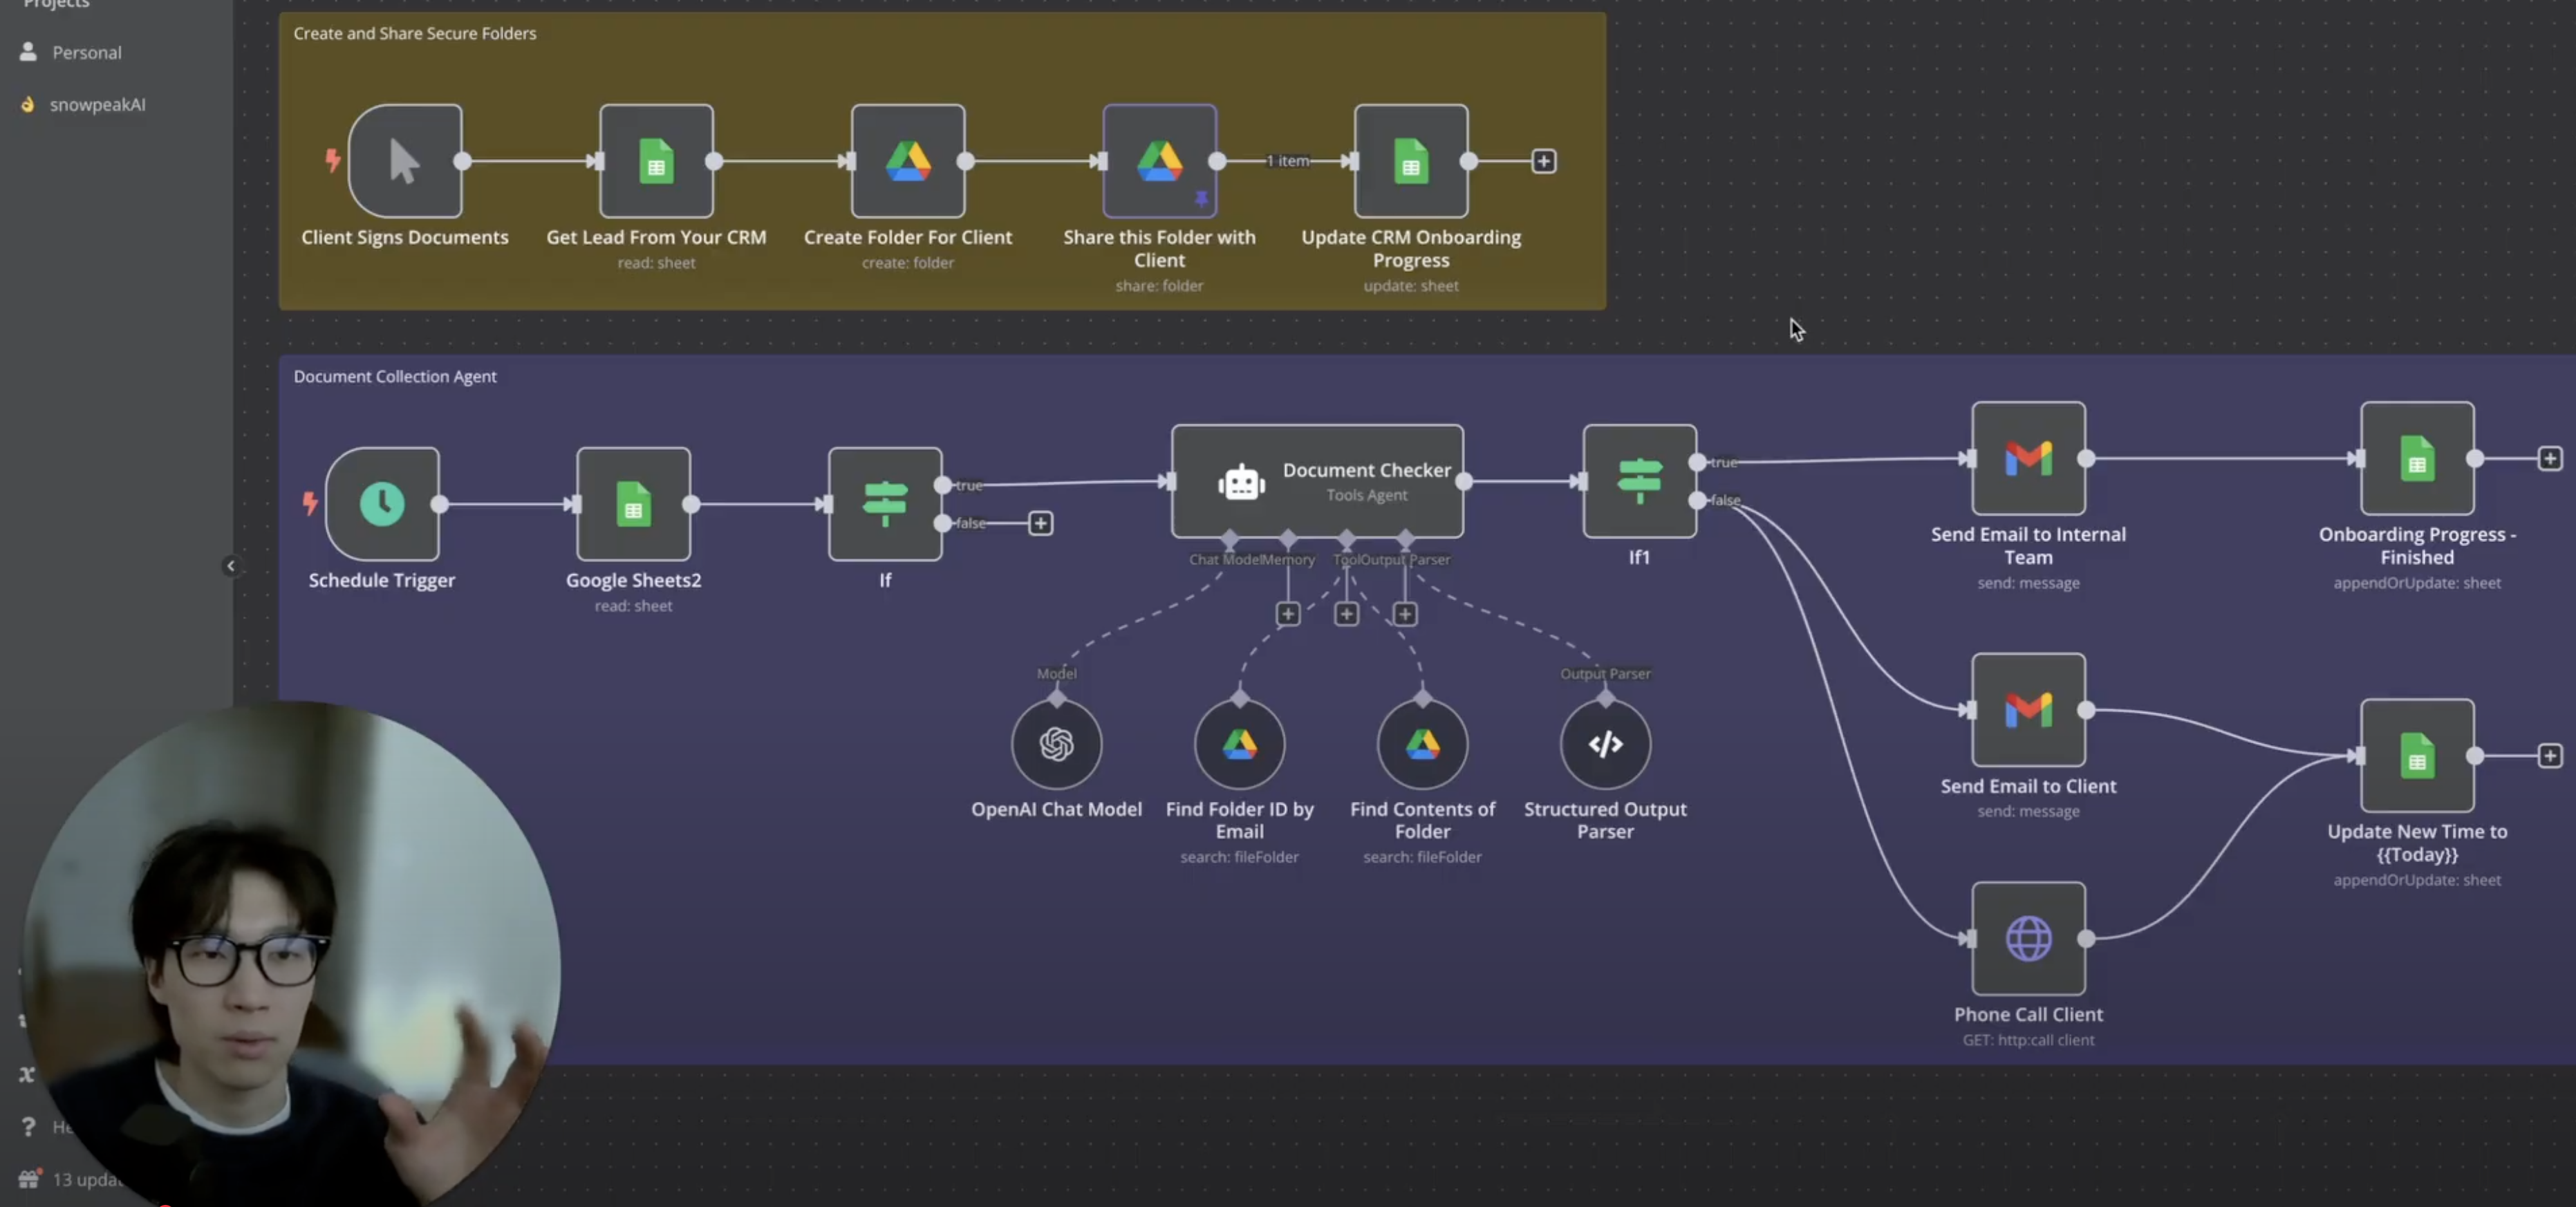The width and height of the screenshot is (2576, 1207).
Task: Click the Document Collection Agent sticky note title
Action: pyautogui.click(x=394, y=376)
